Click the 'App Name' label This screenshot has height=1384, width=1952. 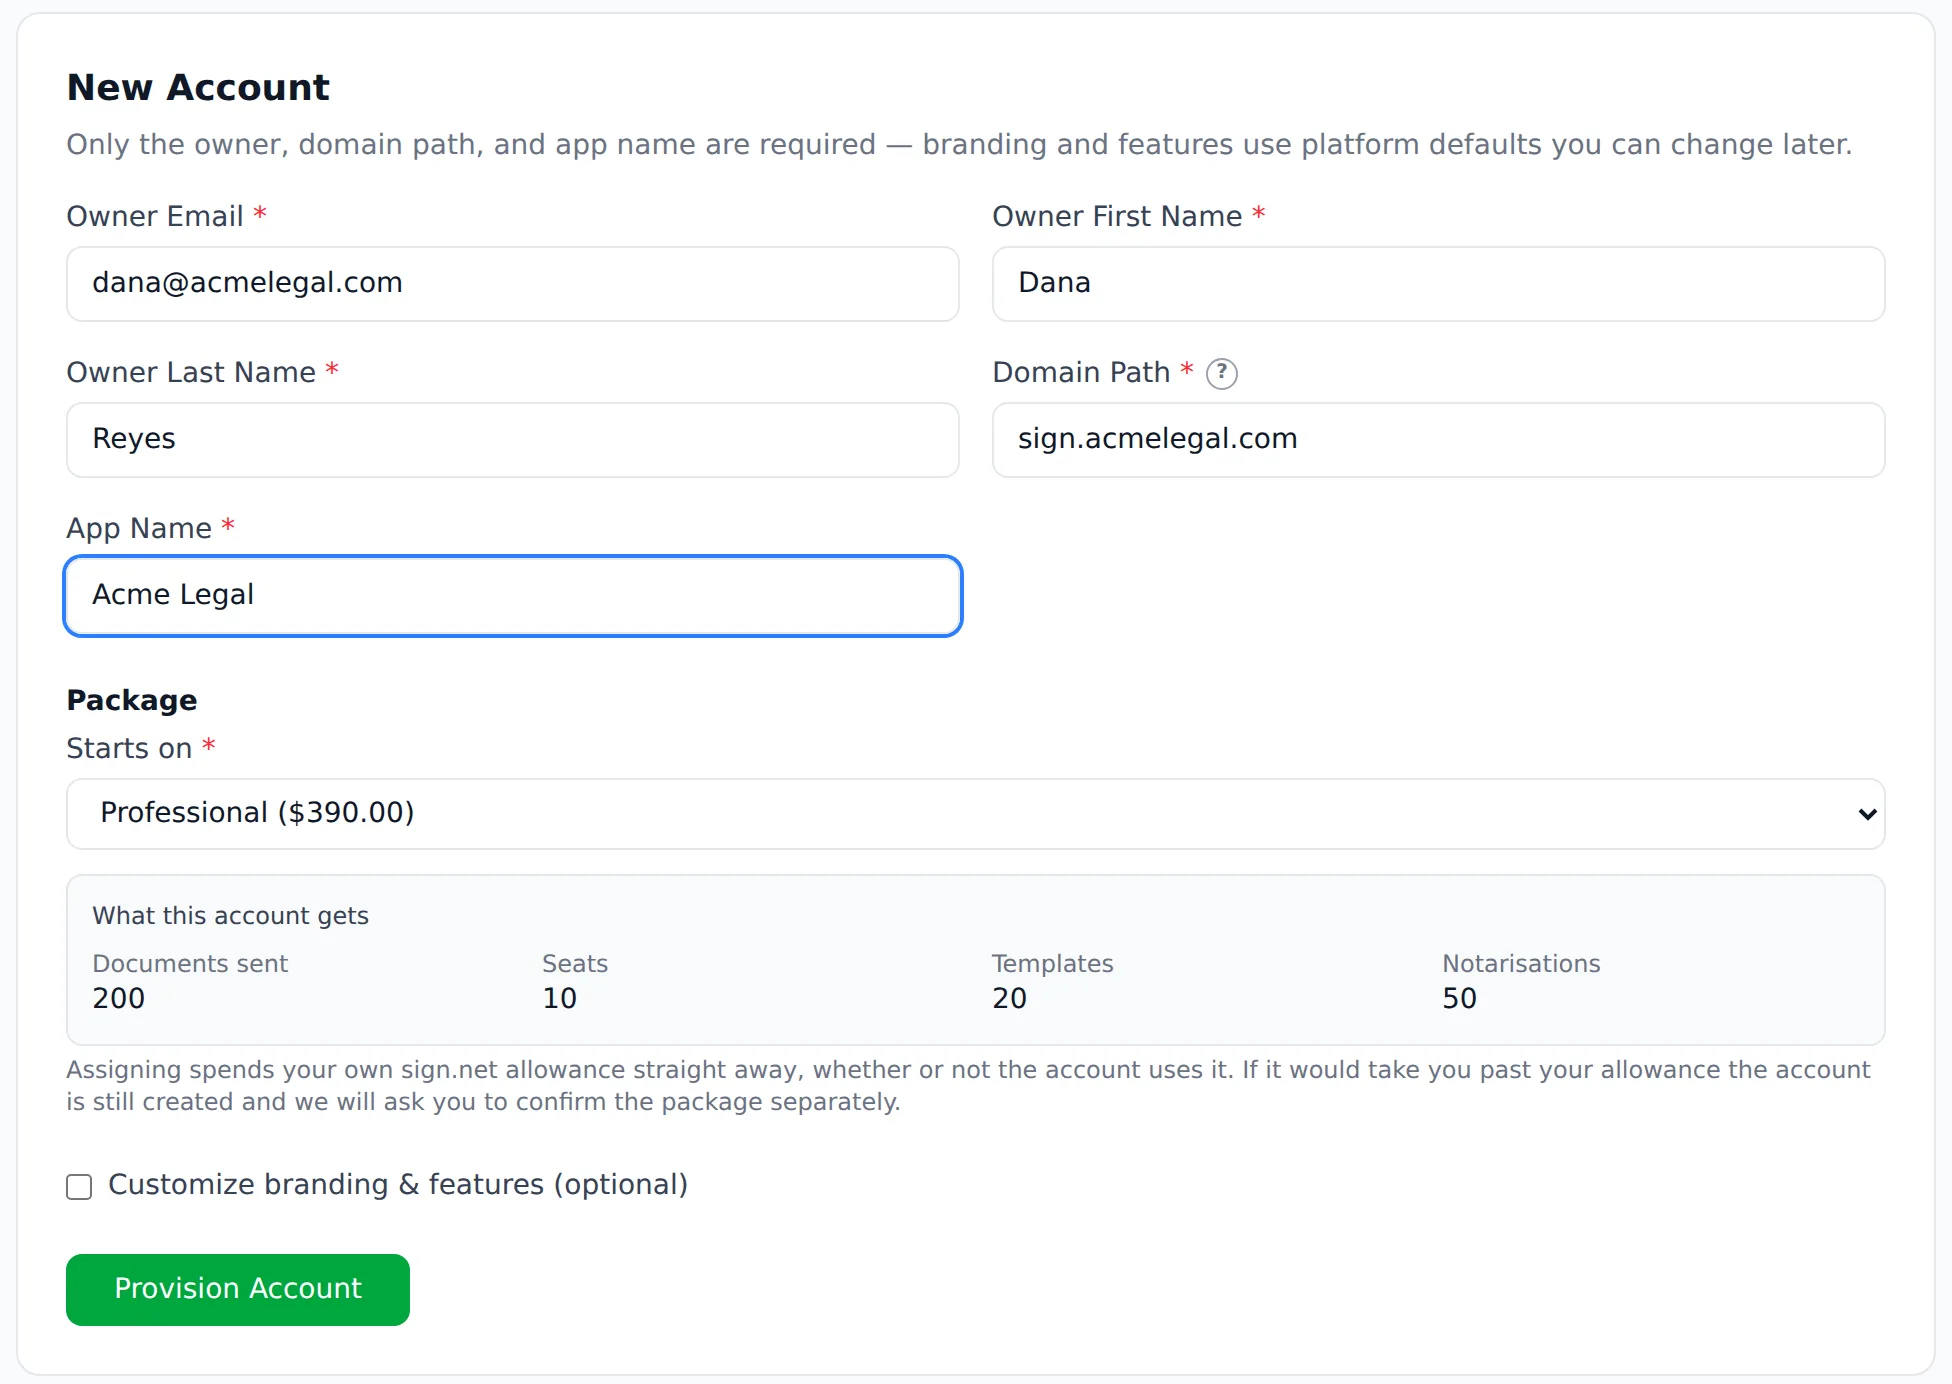pyautogui.click(x=139, y=528)
